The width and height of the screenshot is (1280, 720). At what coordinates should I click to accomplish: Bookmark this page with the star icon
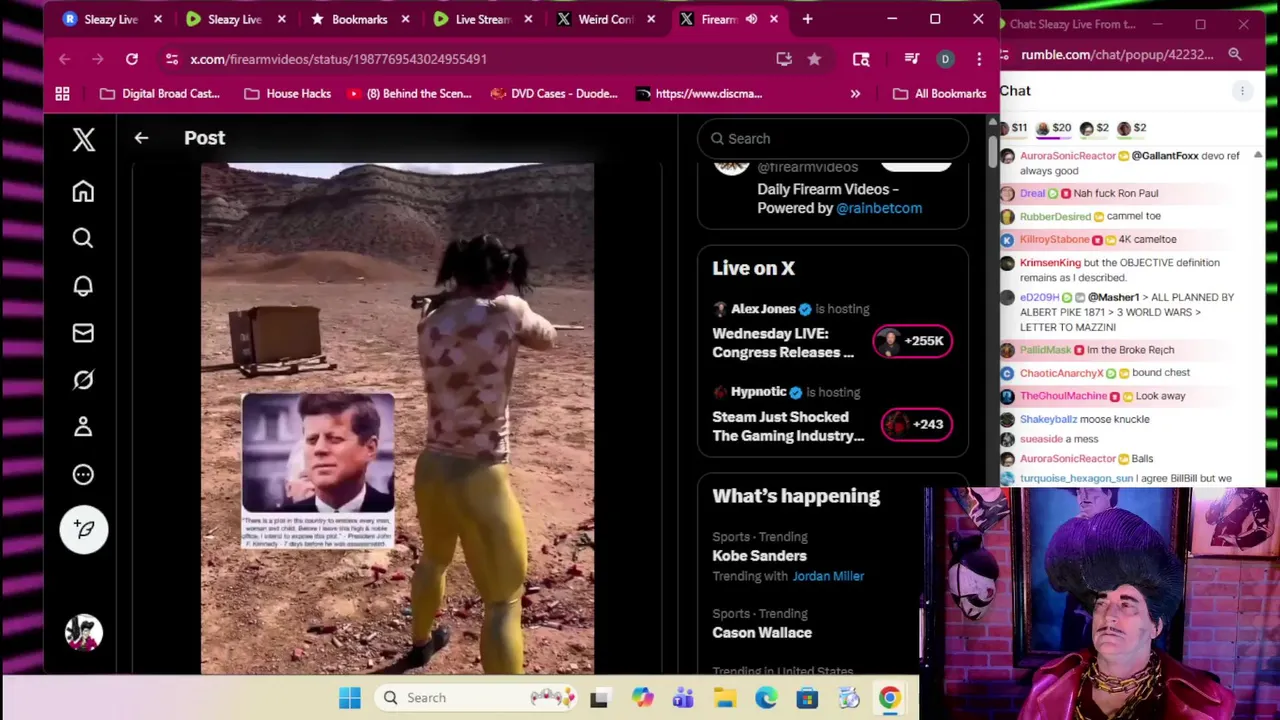[x=814, y=59]
